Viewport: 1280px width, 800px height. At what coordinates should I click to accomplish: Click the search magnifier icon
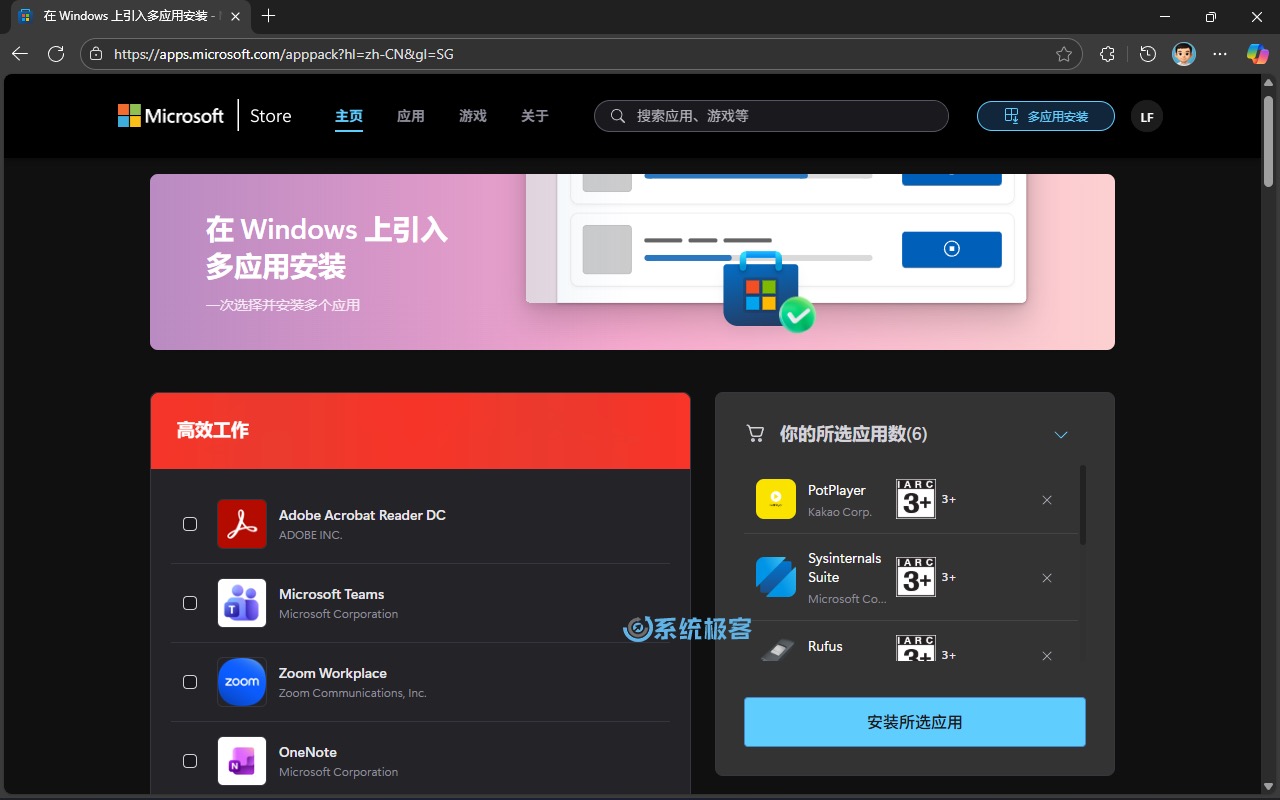tap(618, 115)
